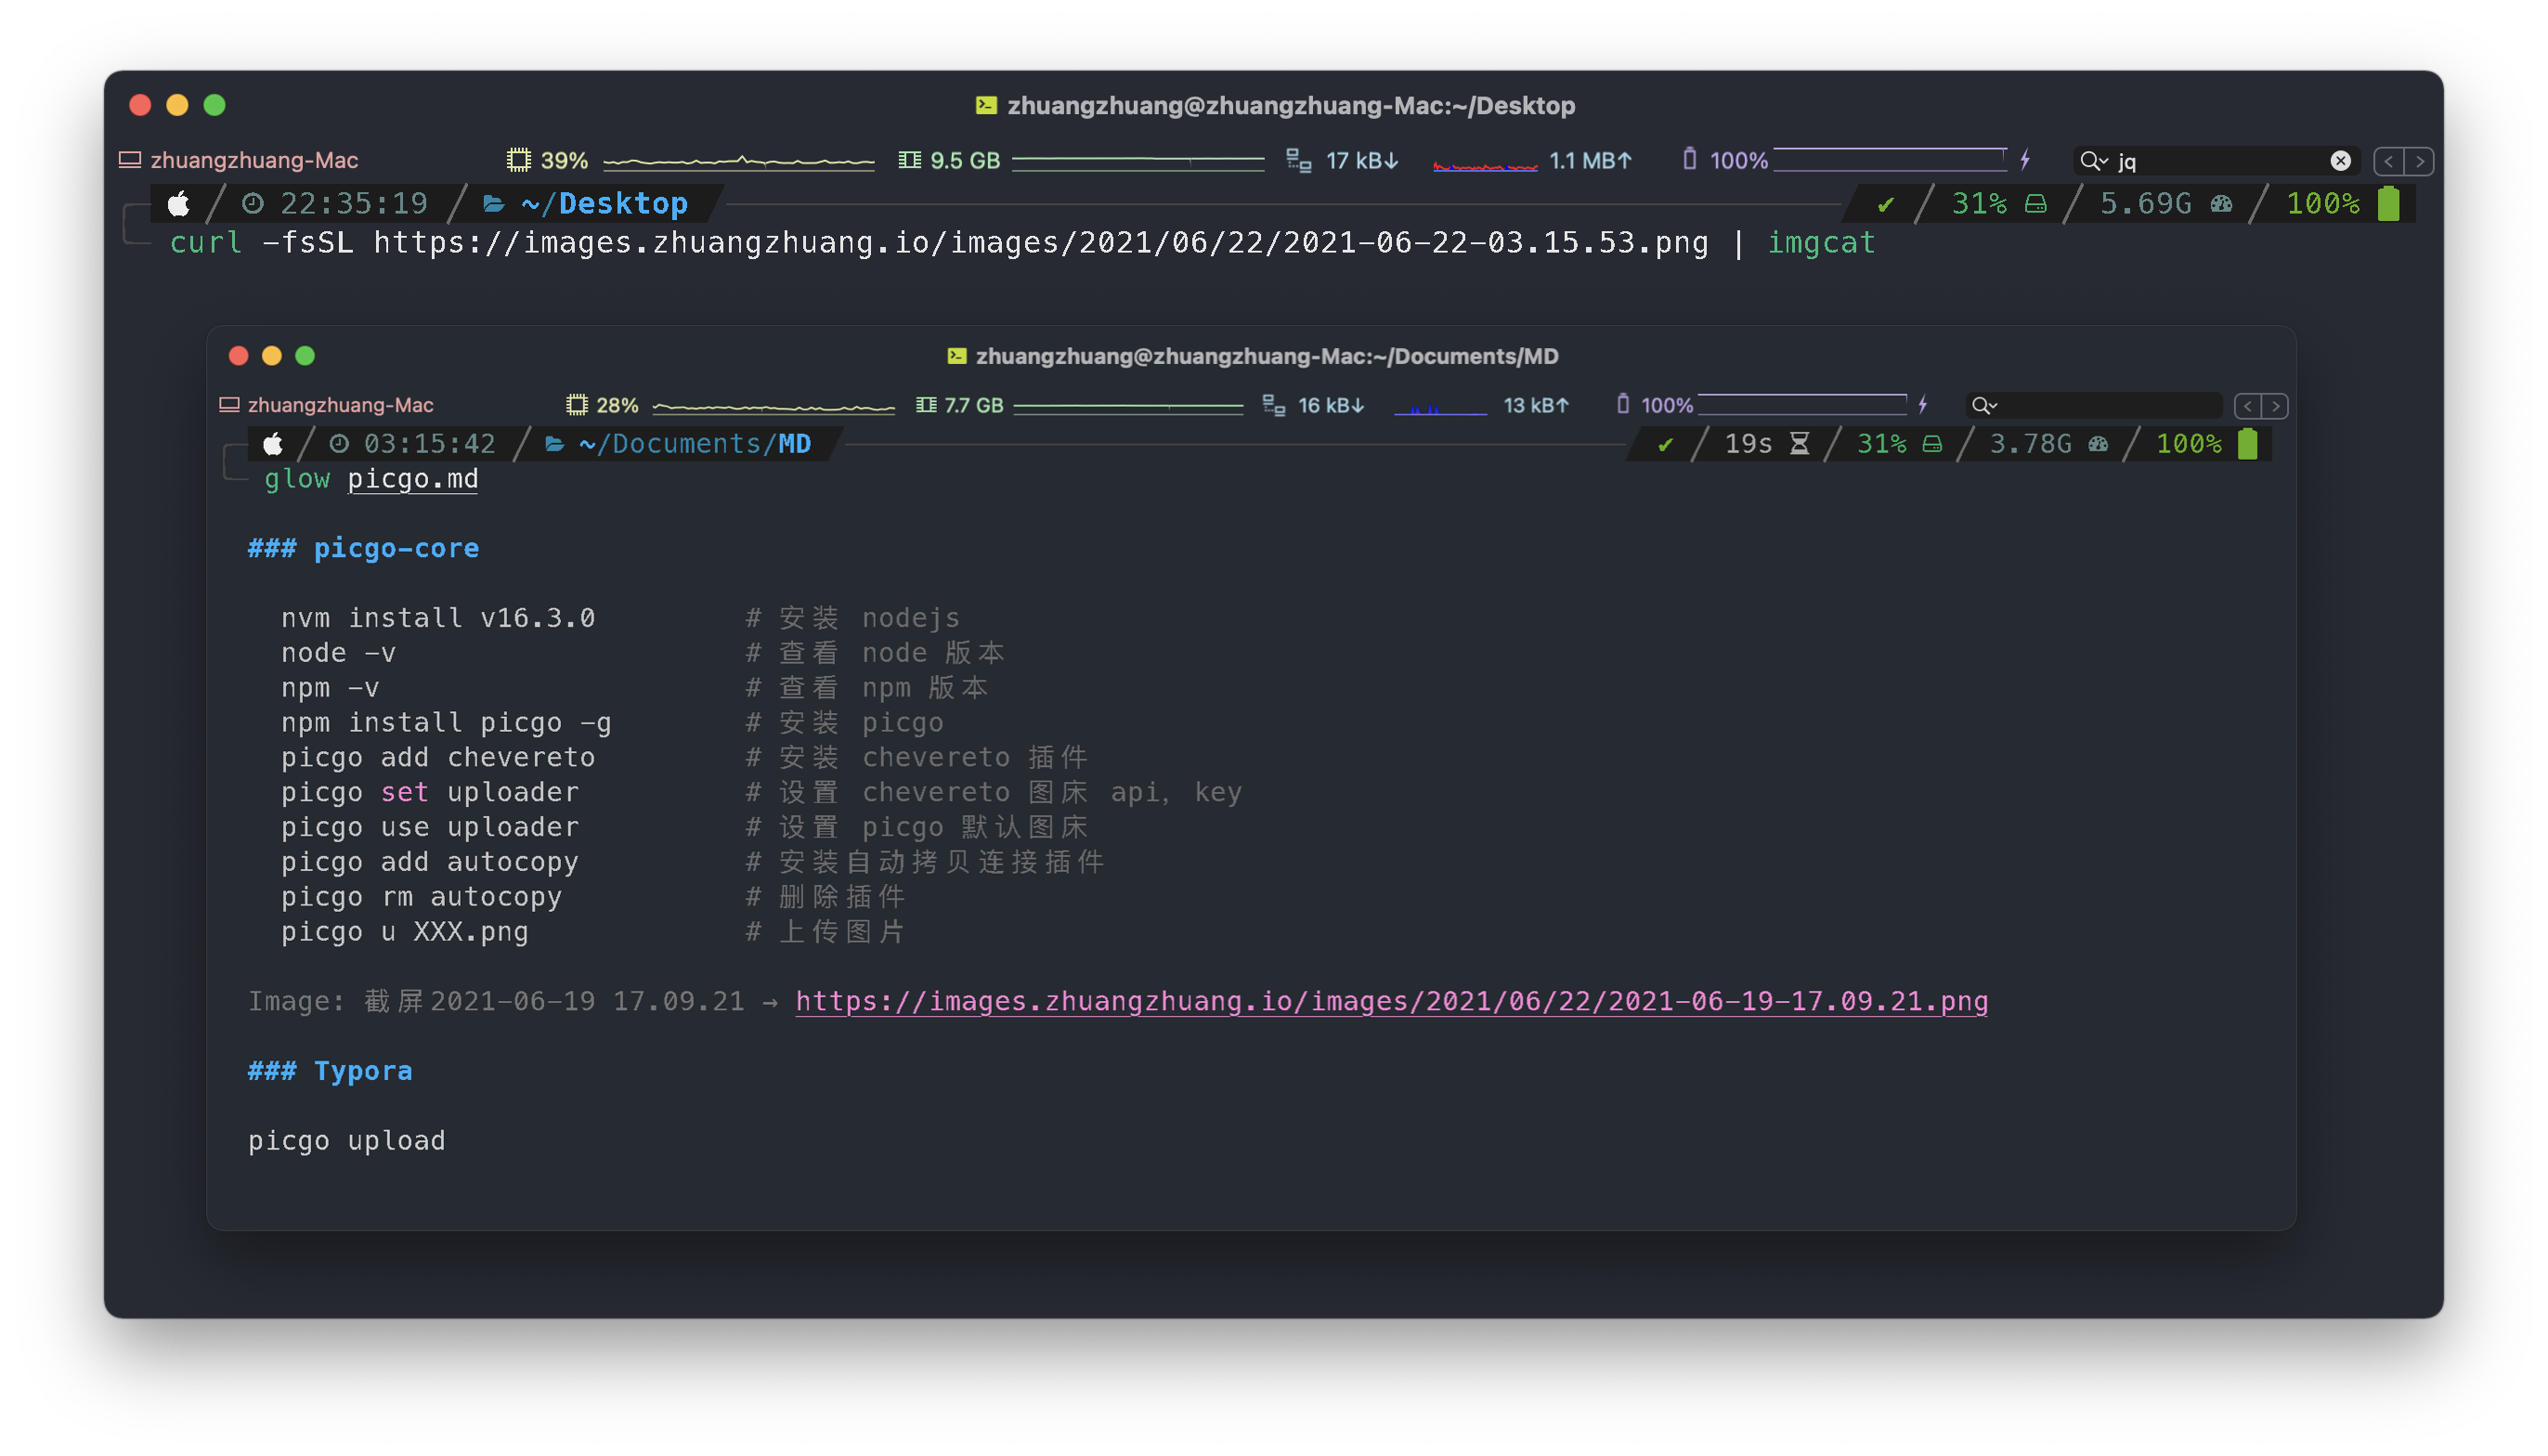
Task: Click the battery icon in inner status bar
Action: [1622, 404]
